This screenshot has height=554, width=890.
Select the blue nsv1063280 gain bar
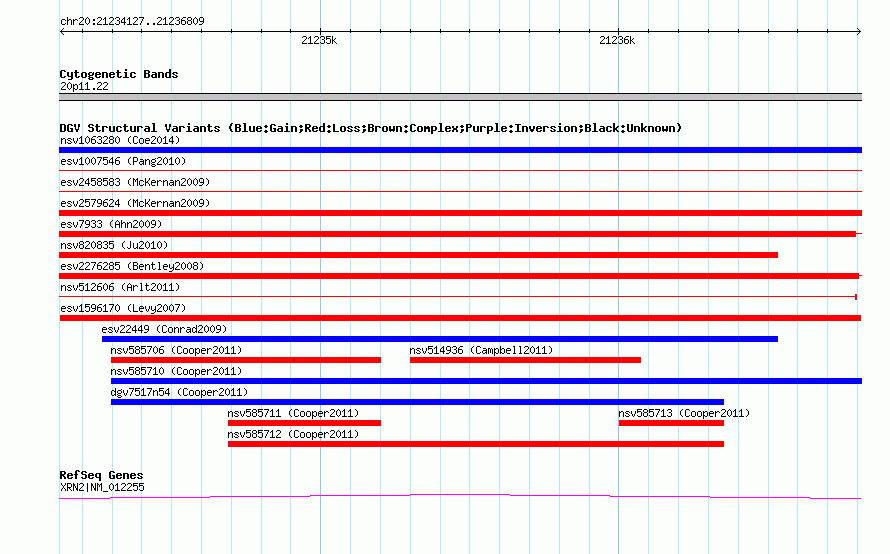coord(460,150)
